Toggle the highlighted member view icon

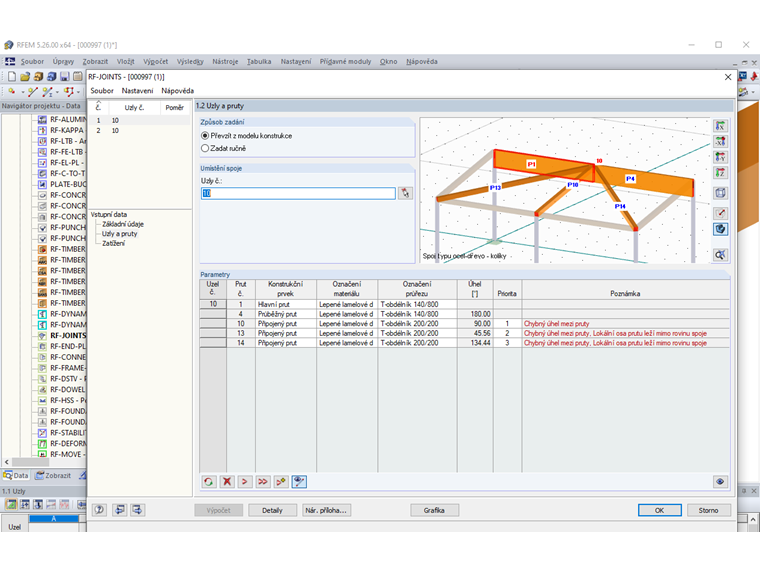tap(299, 482)
